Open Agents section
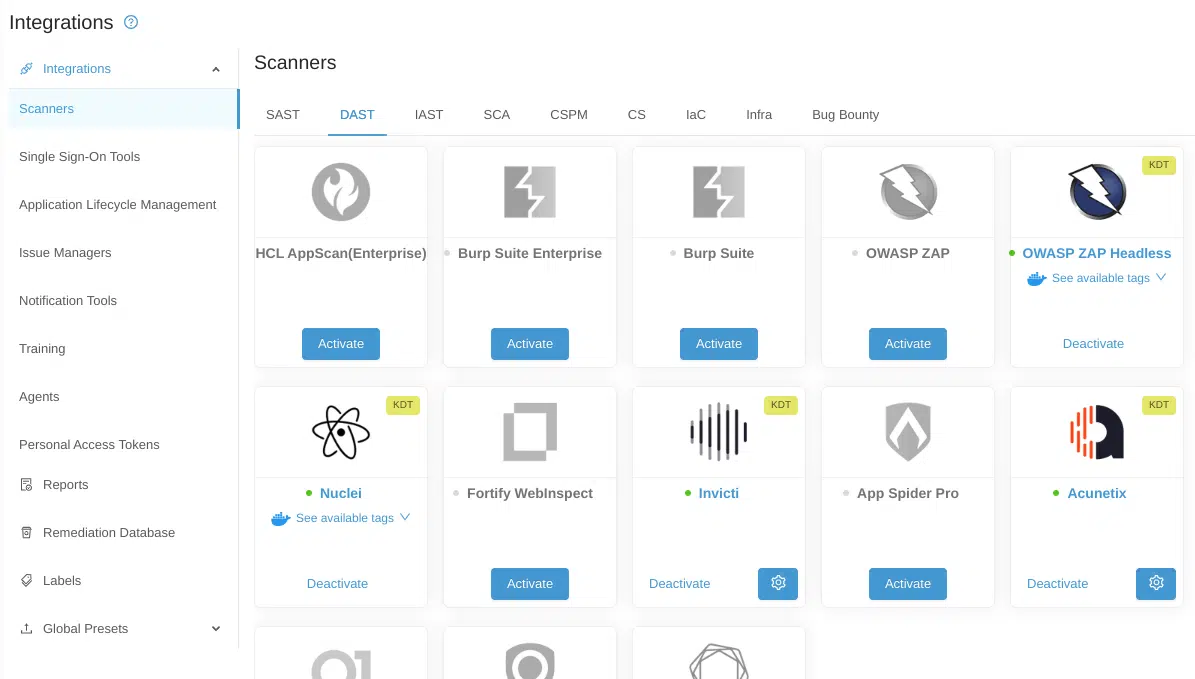Viewport: 1195px width, 679px height. tap(39, 397)
